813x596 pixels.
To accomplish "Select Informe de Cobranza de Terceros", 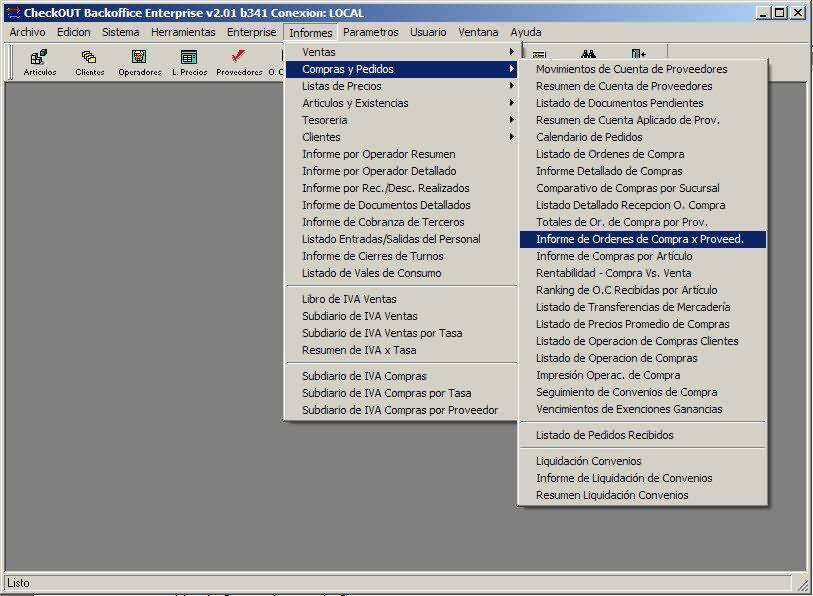I will point(401,222).
